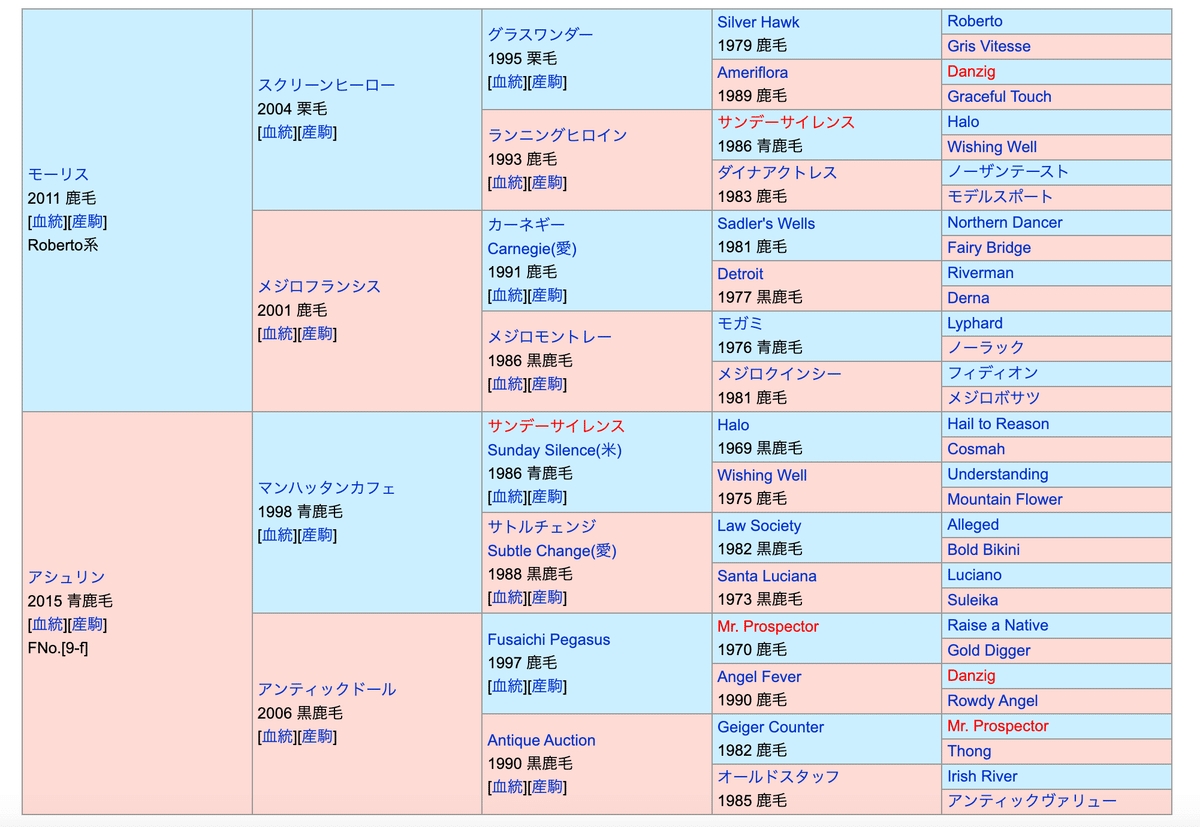Open the Ameriflora link
The image size is (1200, 827).
coord(752,72)
